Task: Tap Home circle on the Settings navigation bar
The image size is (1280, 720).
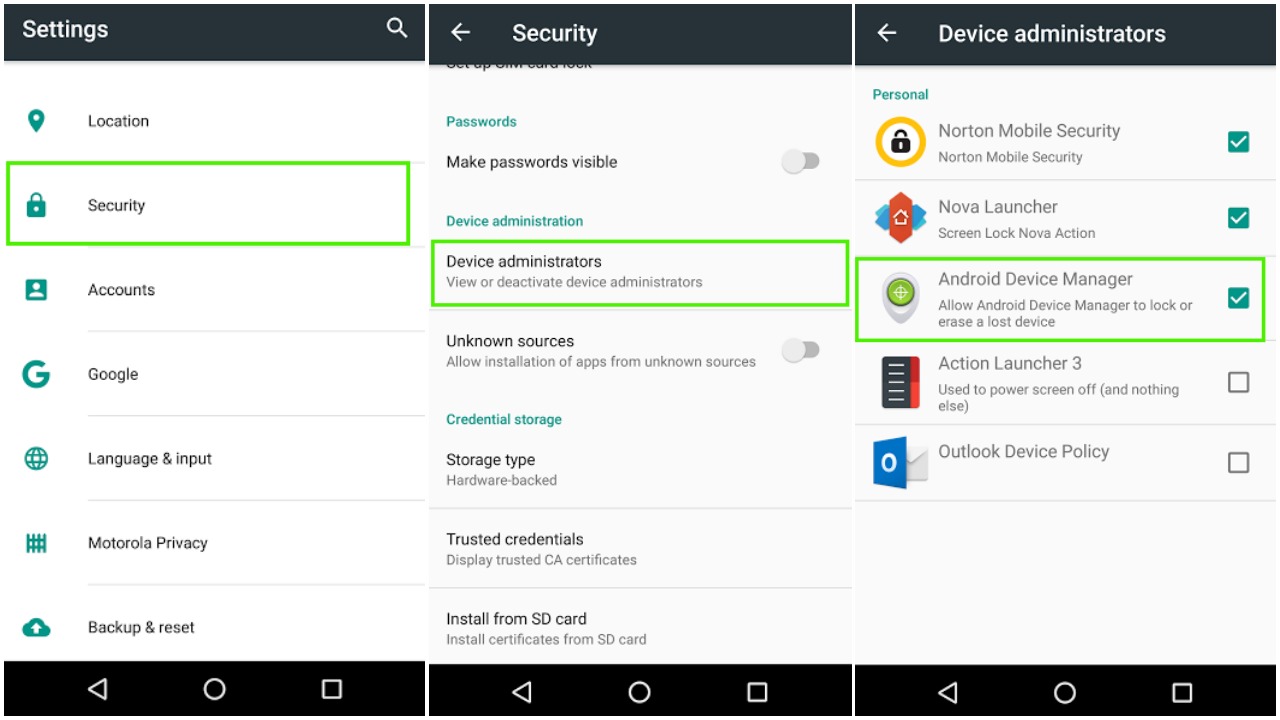Action: tap(214, 689)
